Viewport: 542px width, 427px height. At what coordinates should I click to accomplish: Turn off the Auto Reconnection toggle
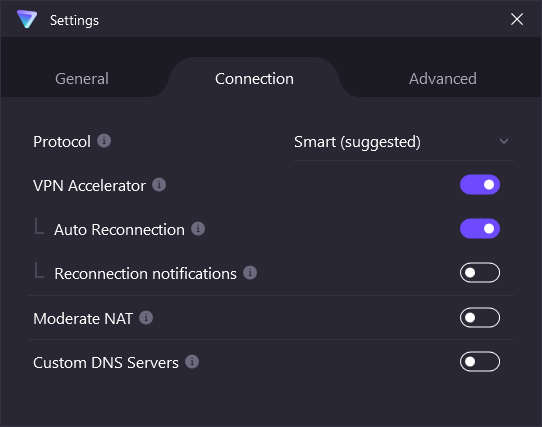[480, 229]
